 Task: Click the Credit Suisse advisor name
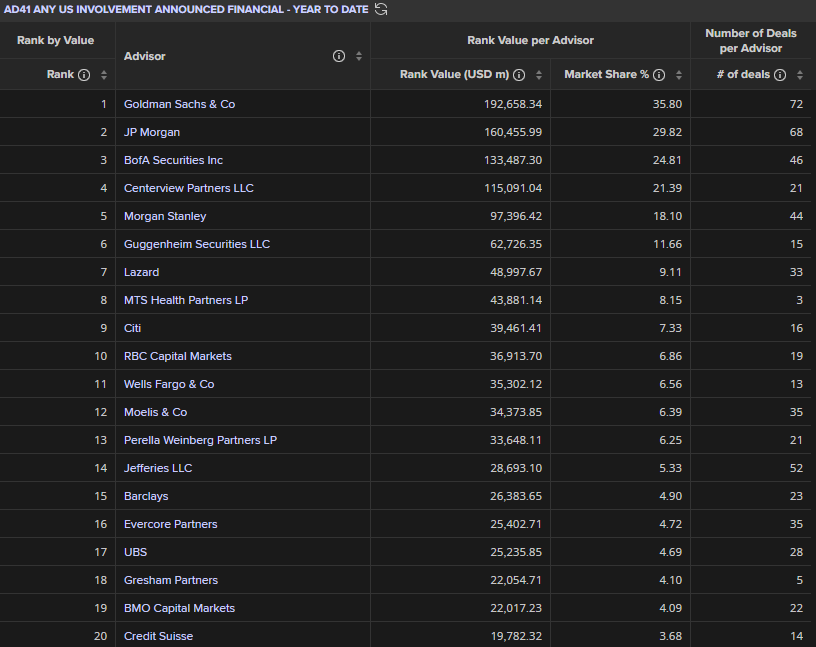click(x=158, y=636)
